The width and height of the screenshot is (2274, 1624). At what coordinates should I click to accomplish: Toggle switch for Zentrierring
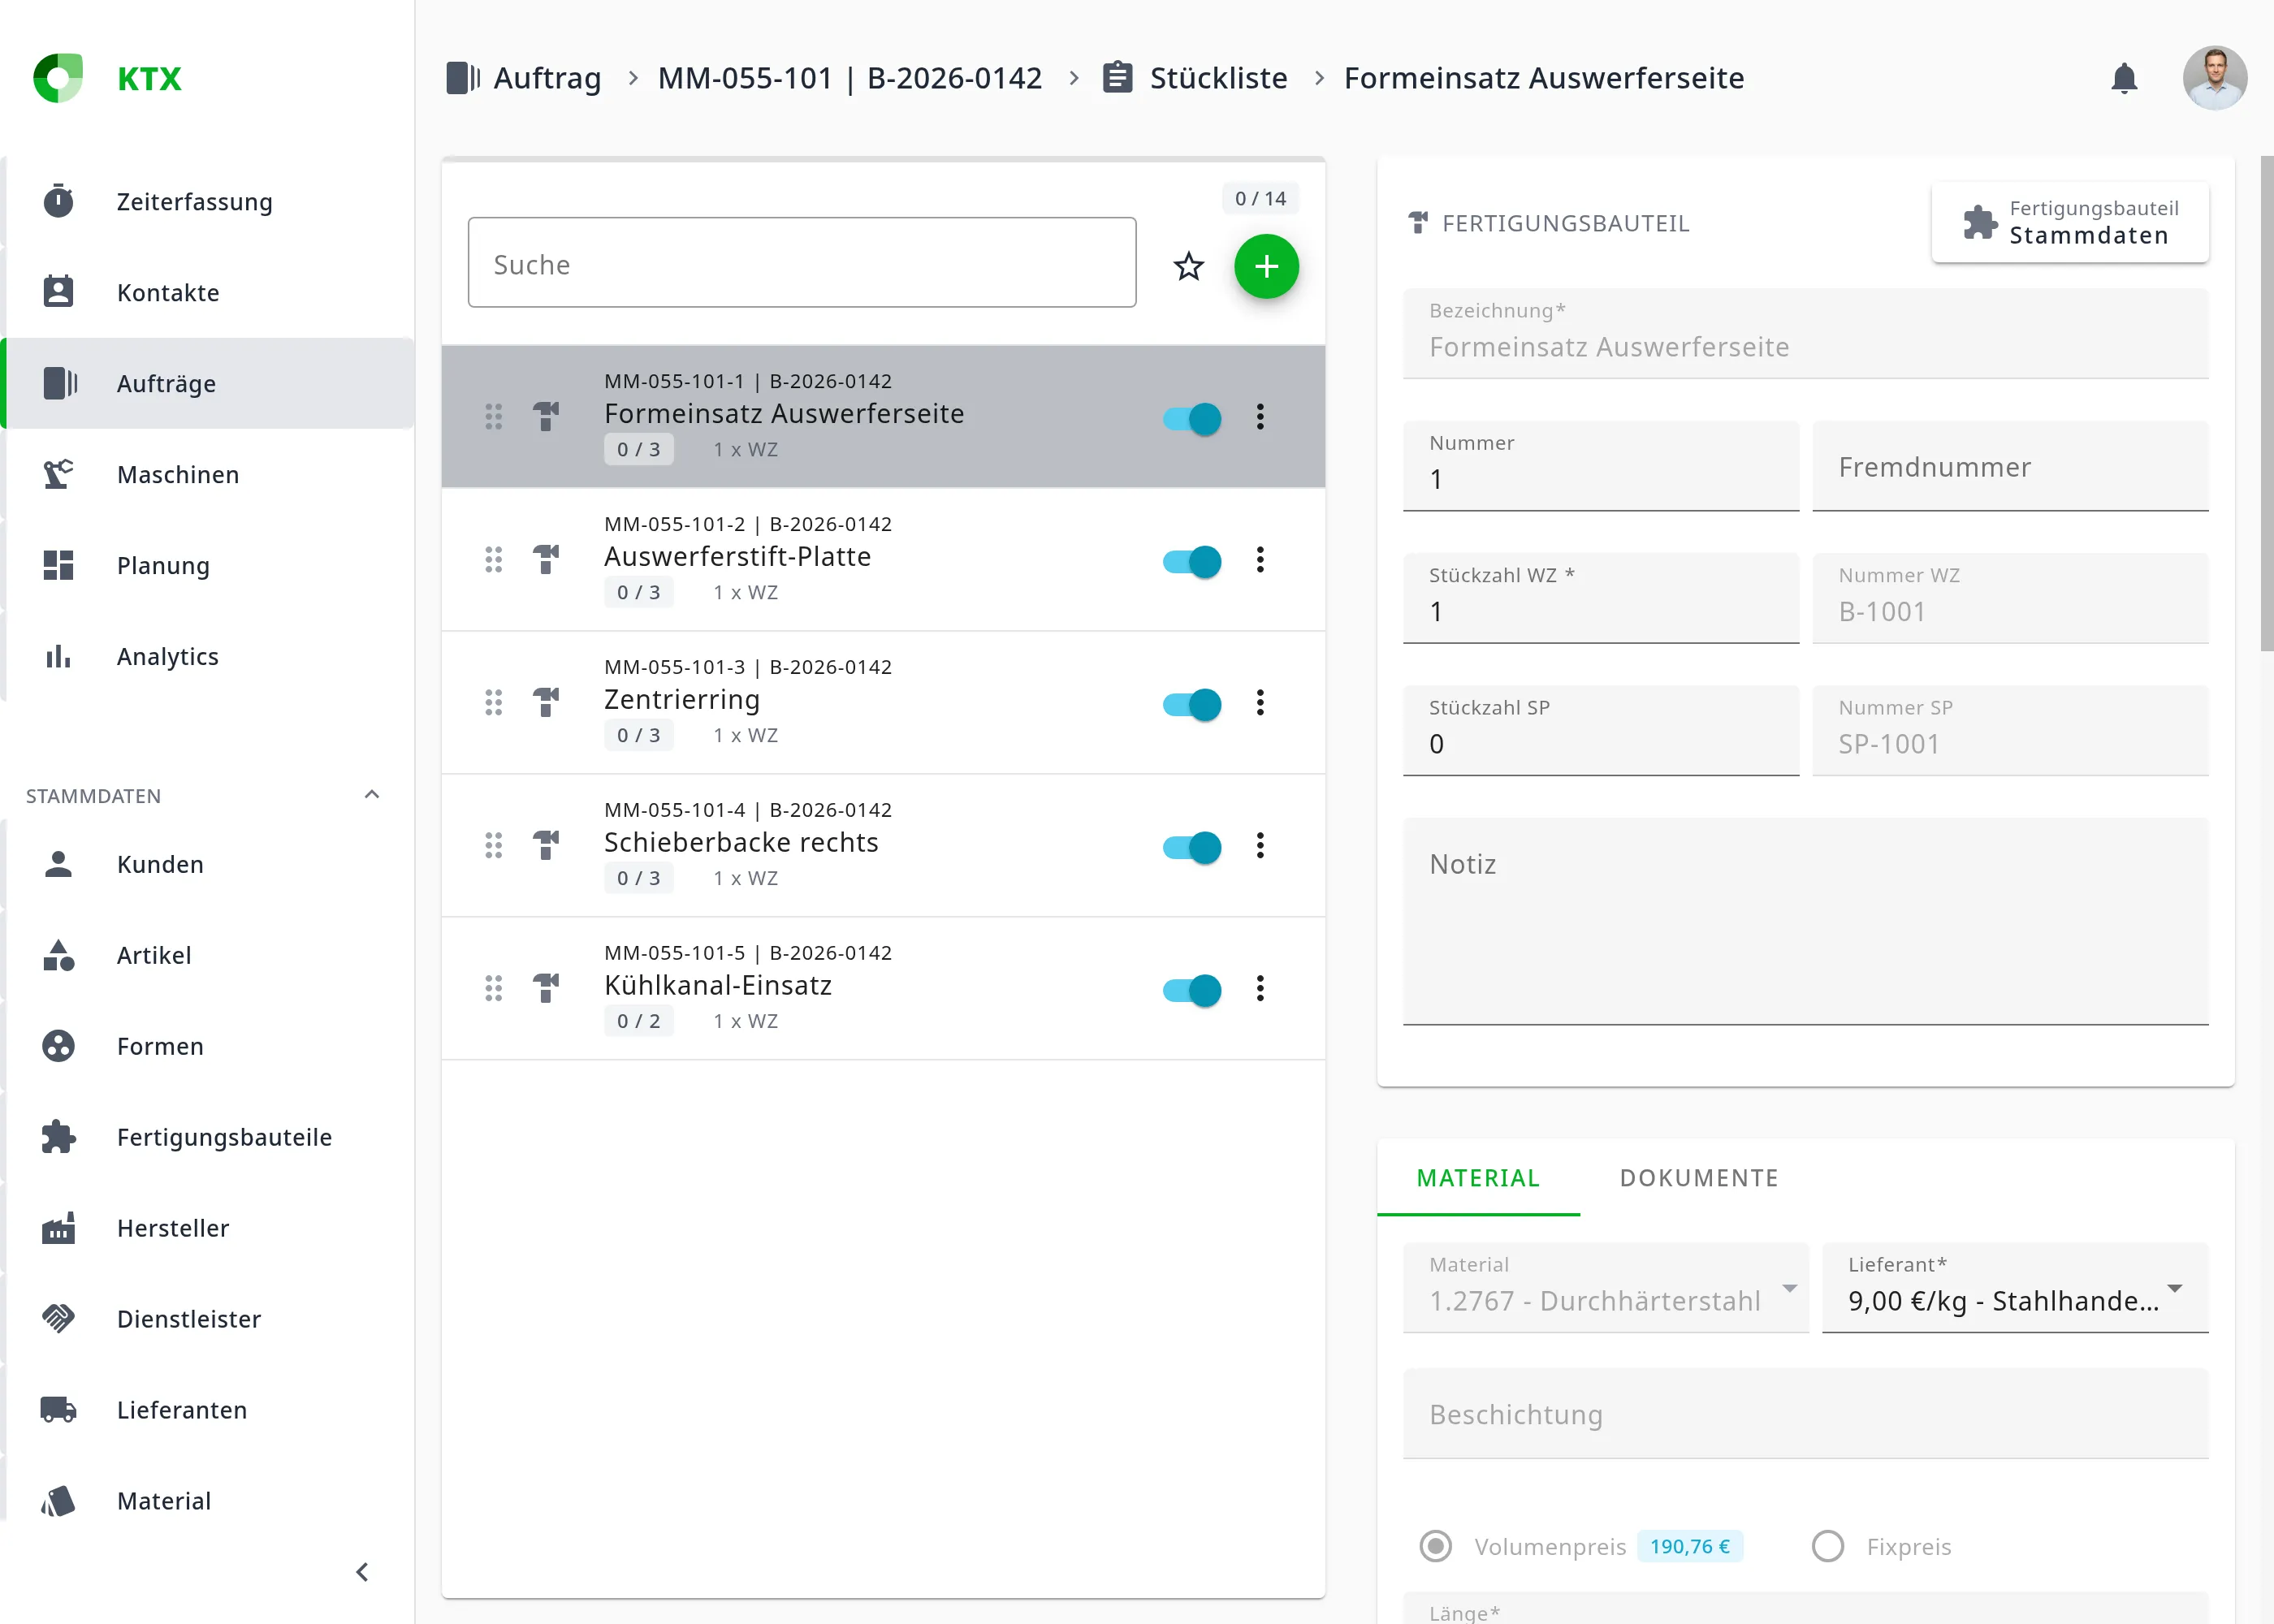point(1192,705)
